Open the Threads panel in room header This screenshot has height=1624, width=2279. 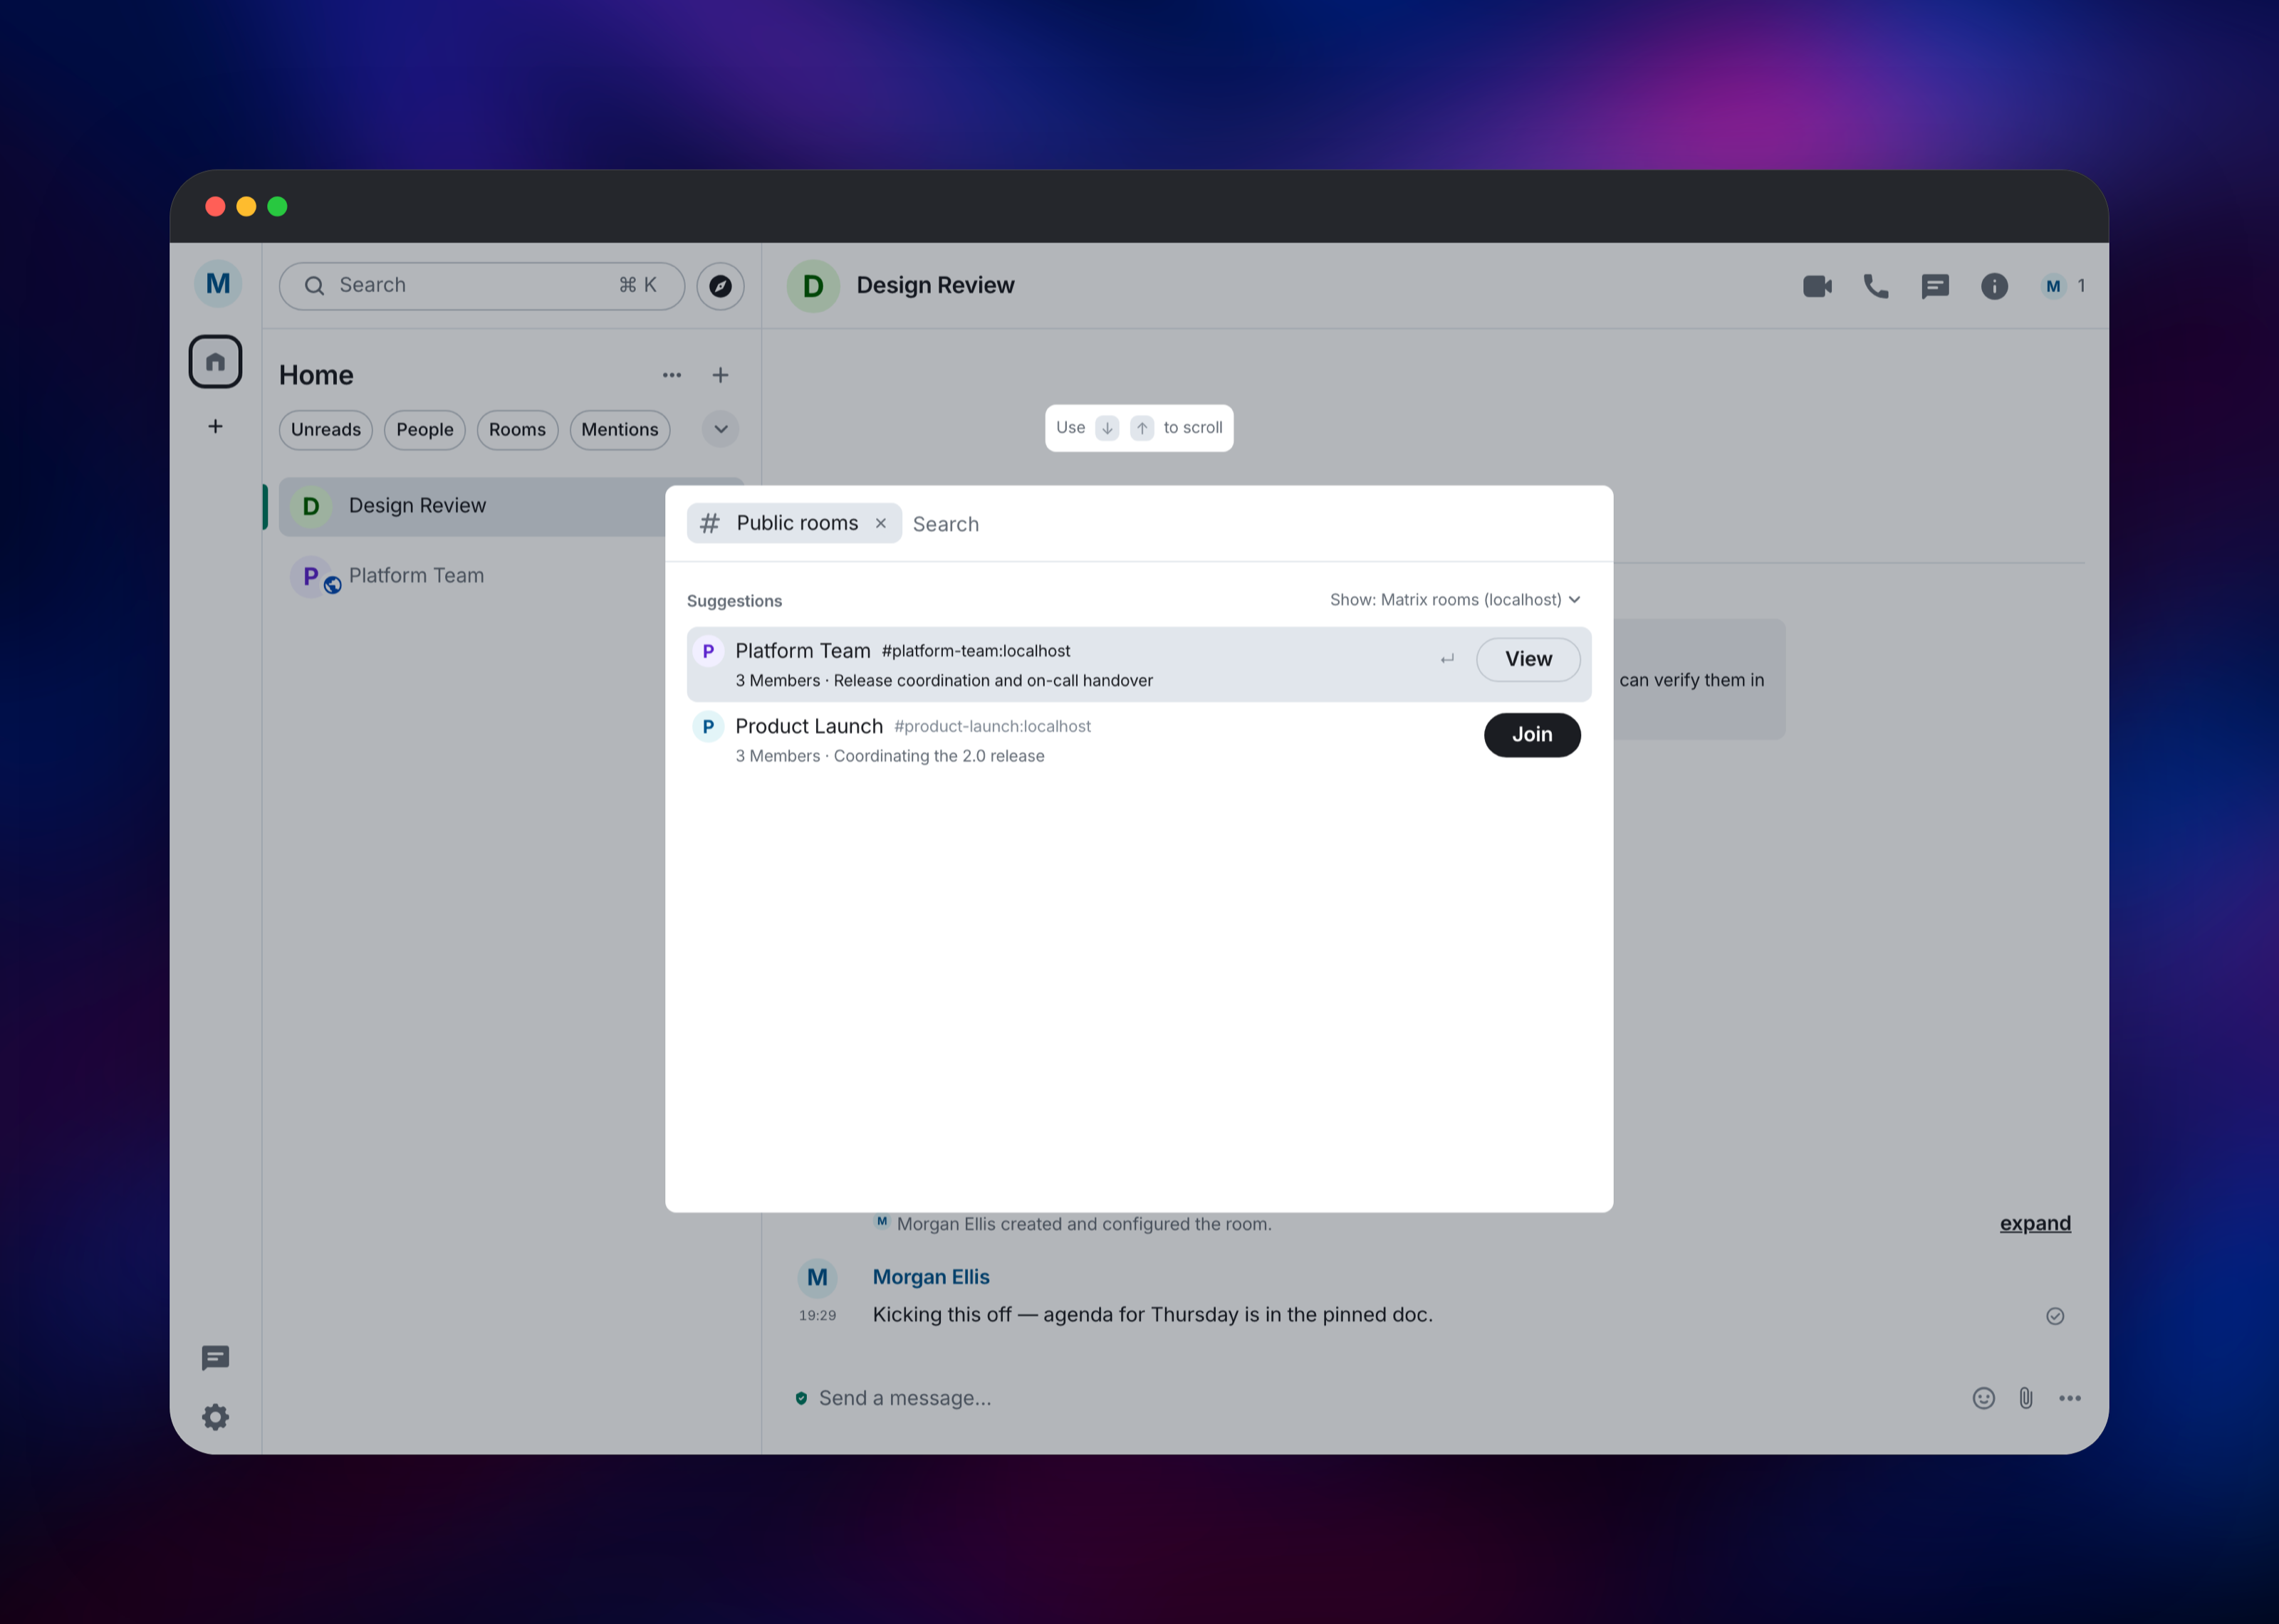1935,287
